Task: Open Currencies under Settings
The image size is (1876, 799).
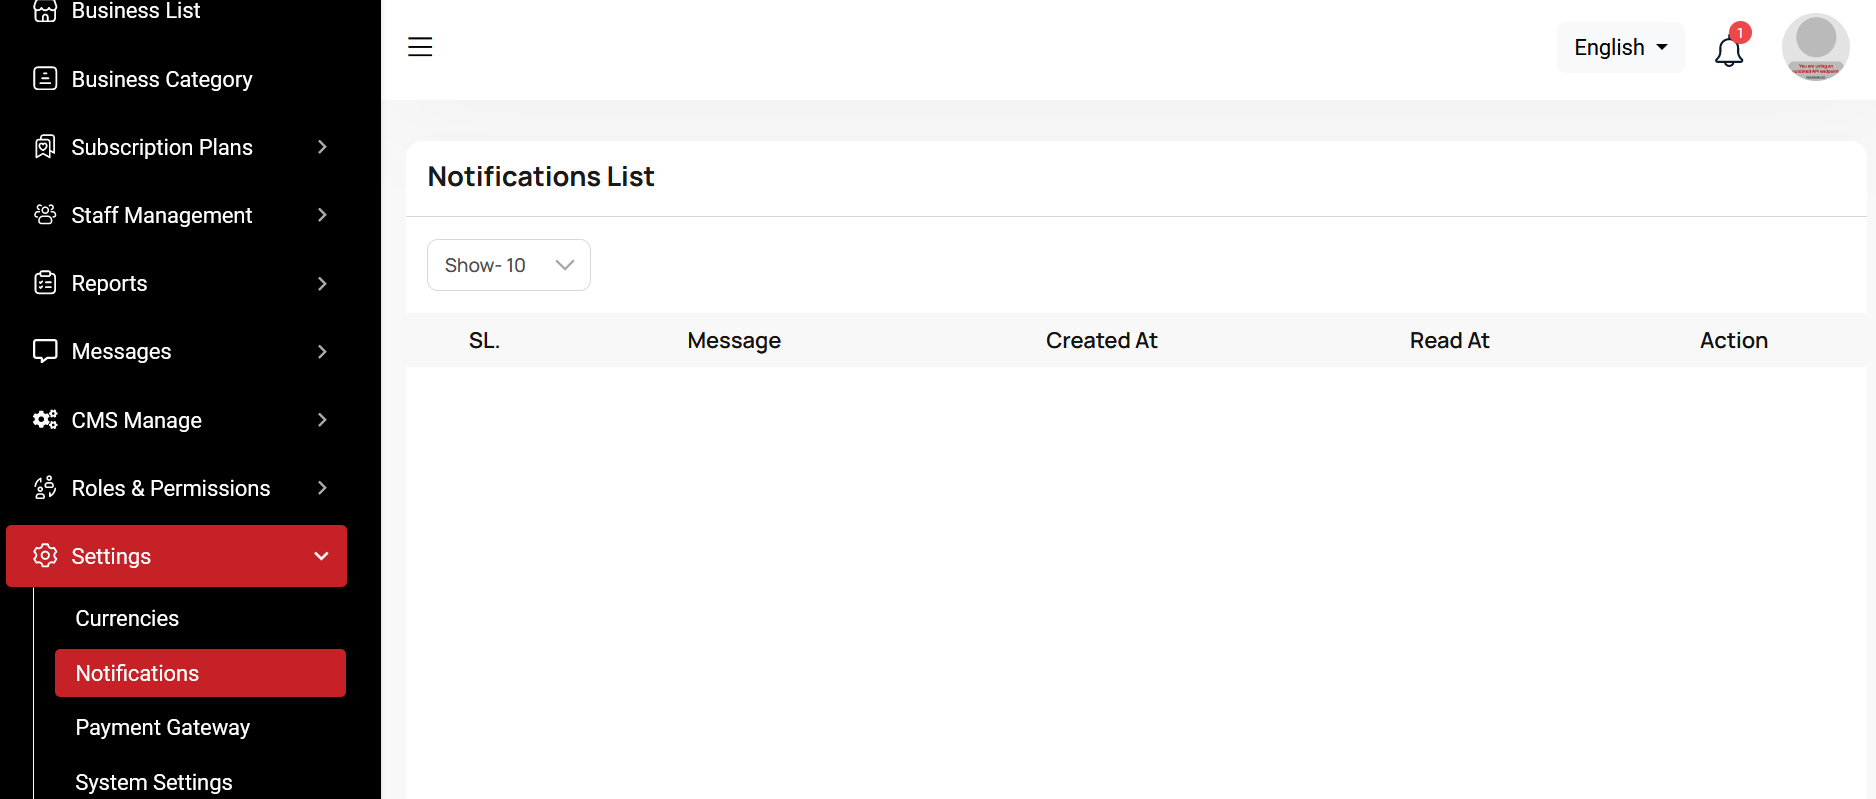Action: point(127,618)
